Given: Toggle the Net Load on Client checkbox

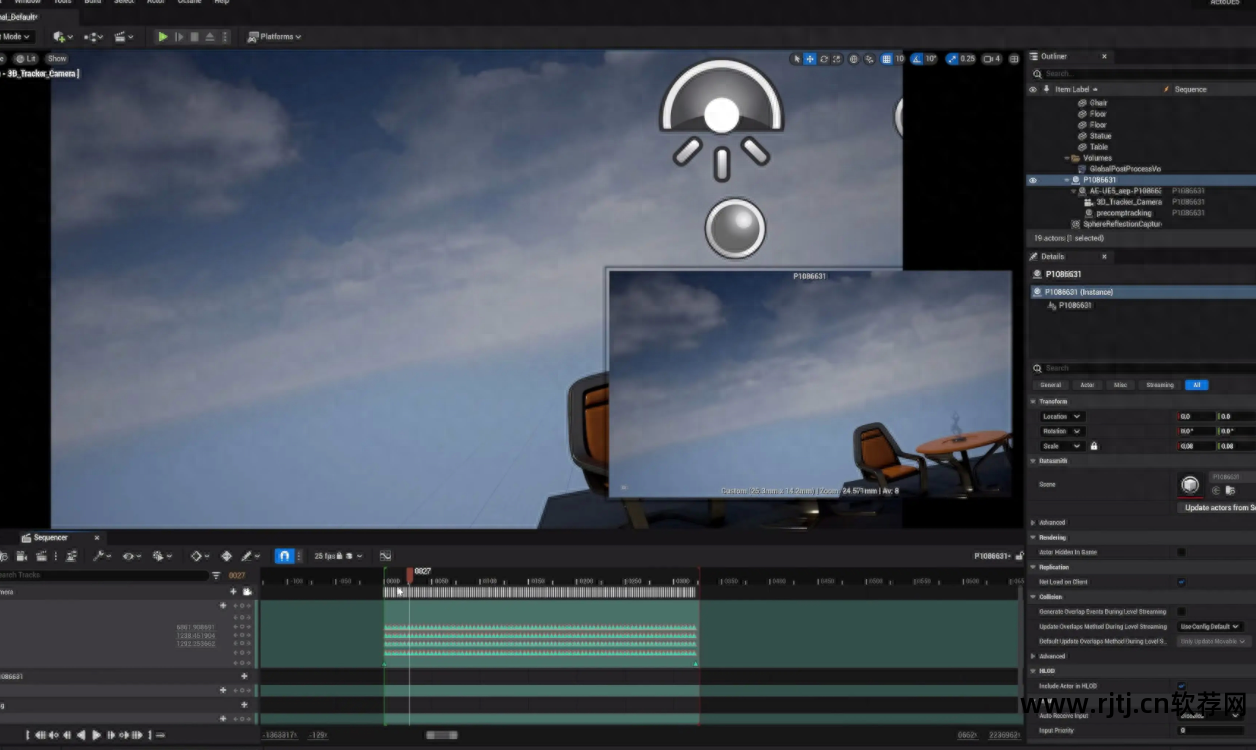Looking at the screenshot, I should pyautogui.click(x=1181, y=582).
